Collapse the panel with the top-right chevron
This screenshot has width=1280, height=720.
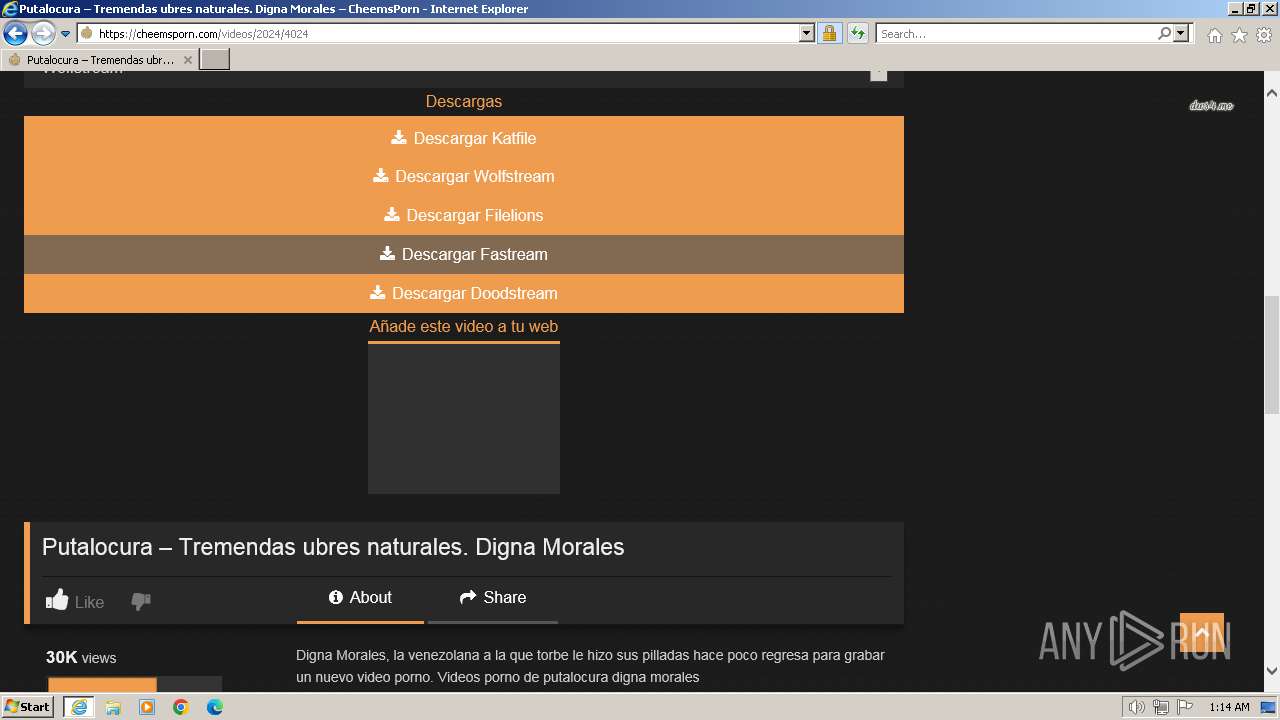[878, 73]
